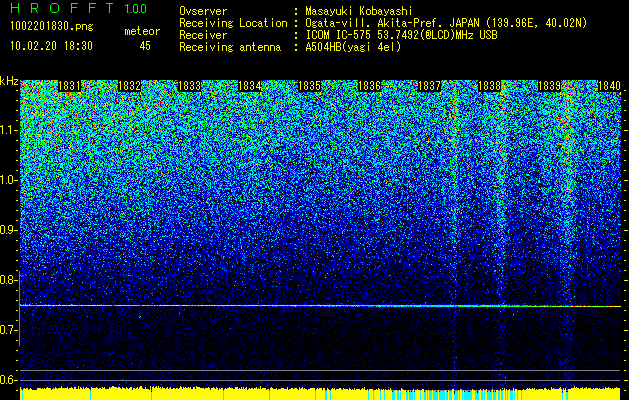Click the Receiving antenna field label
Viewport: 629px width, 400px height.
230,47
